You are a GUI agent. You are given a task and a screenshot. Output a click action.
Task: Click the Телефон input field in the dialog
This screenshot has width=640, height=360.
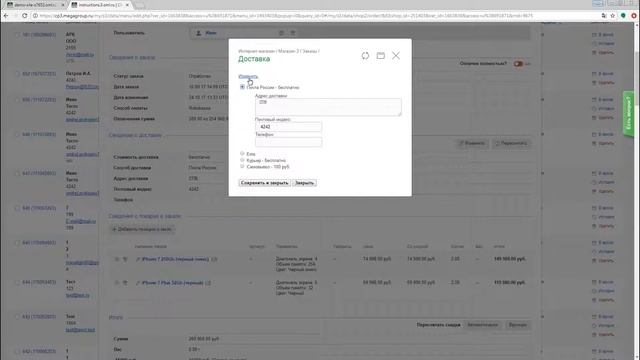pyautogui.click(x=288, y=142)
